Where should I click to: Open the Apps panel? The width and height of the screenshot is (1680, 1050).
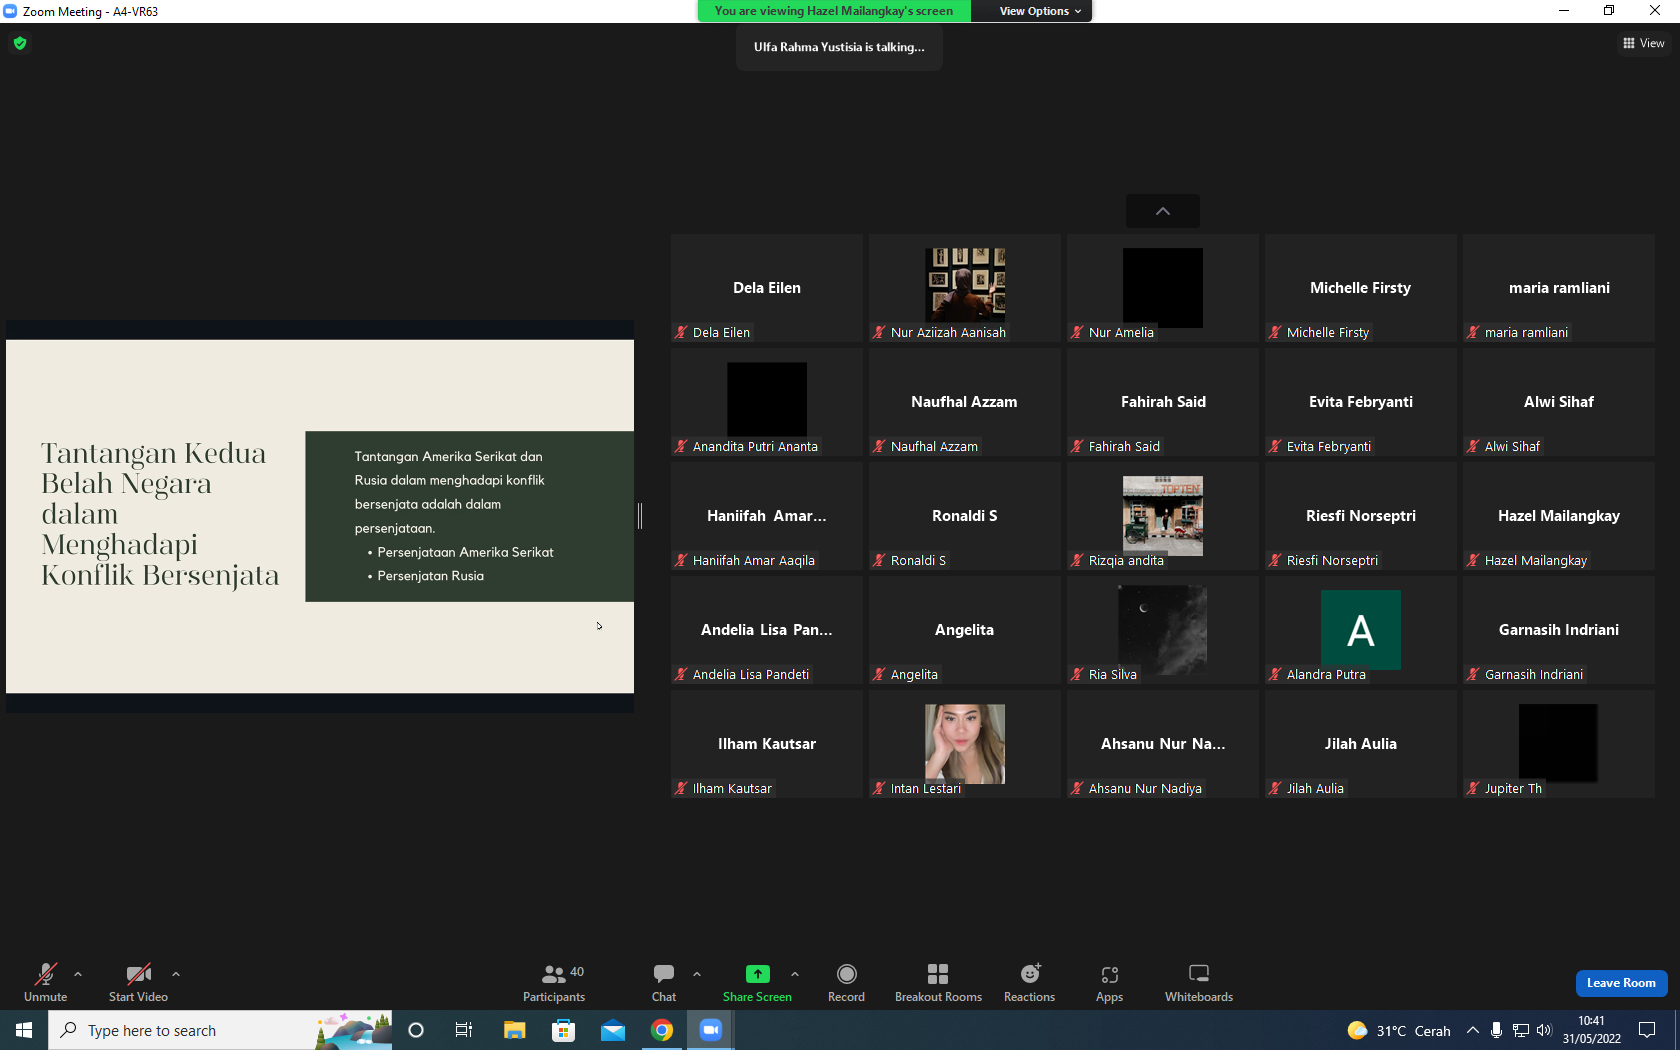coord(1109,983)
